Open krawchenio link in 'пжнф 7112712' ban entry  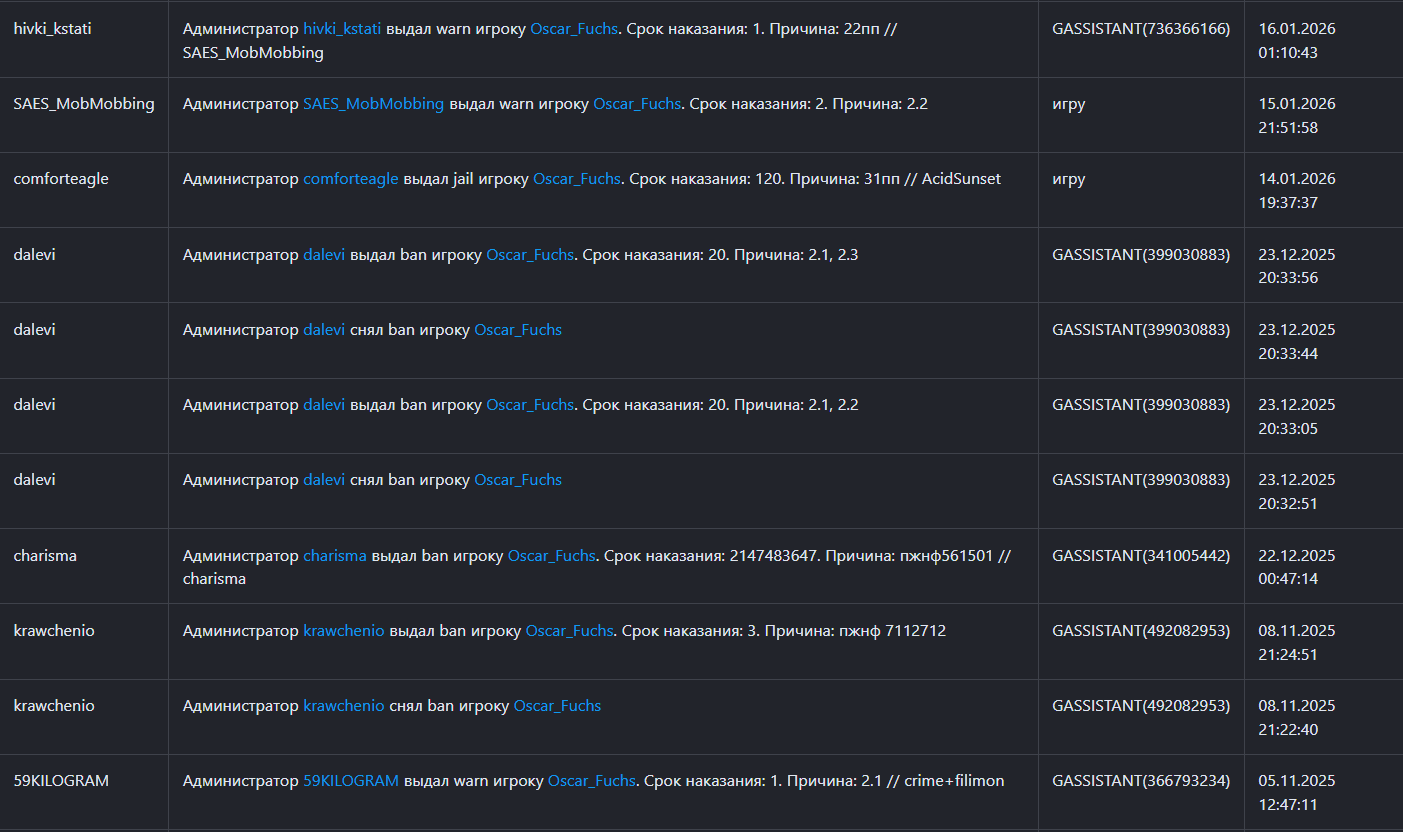pyautogui.click(x=343, y=630)
